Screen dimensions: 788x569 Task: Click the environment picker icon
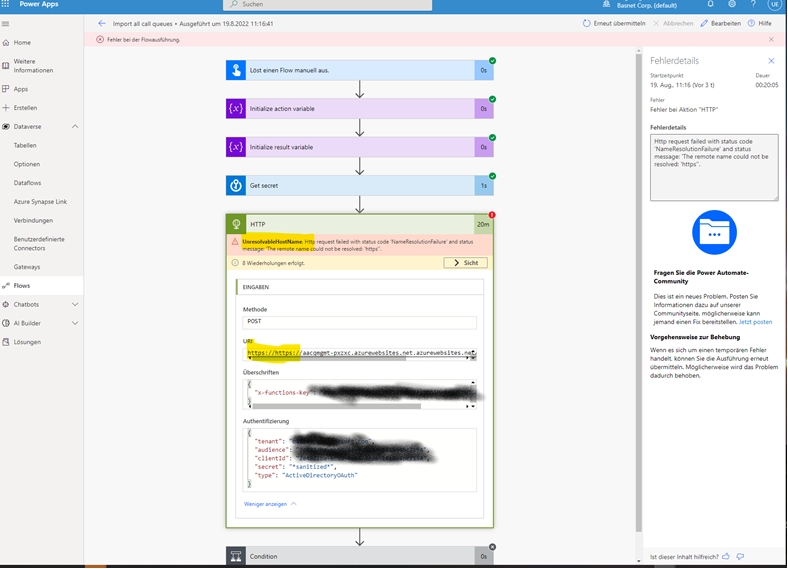607,4
